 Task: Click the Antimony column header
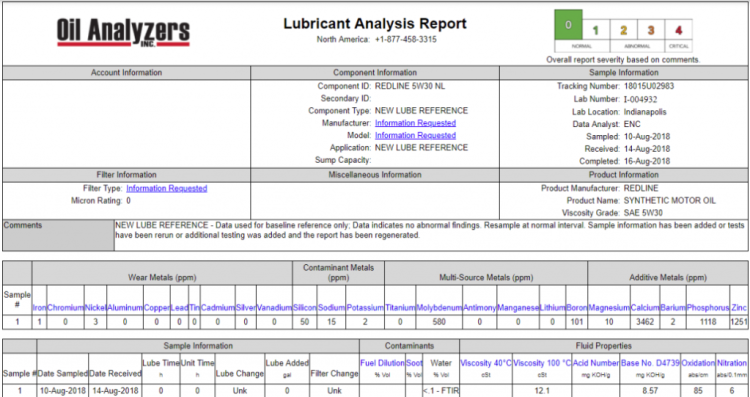480,308
